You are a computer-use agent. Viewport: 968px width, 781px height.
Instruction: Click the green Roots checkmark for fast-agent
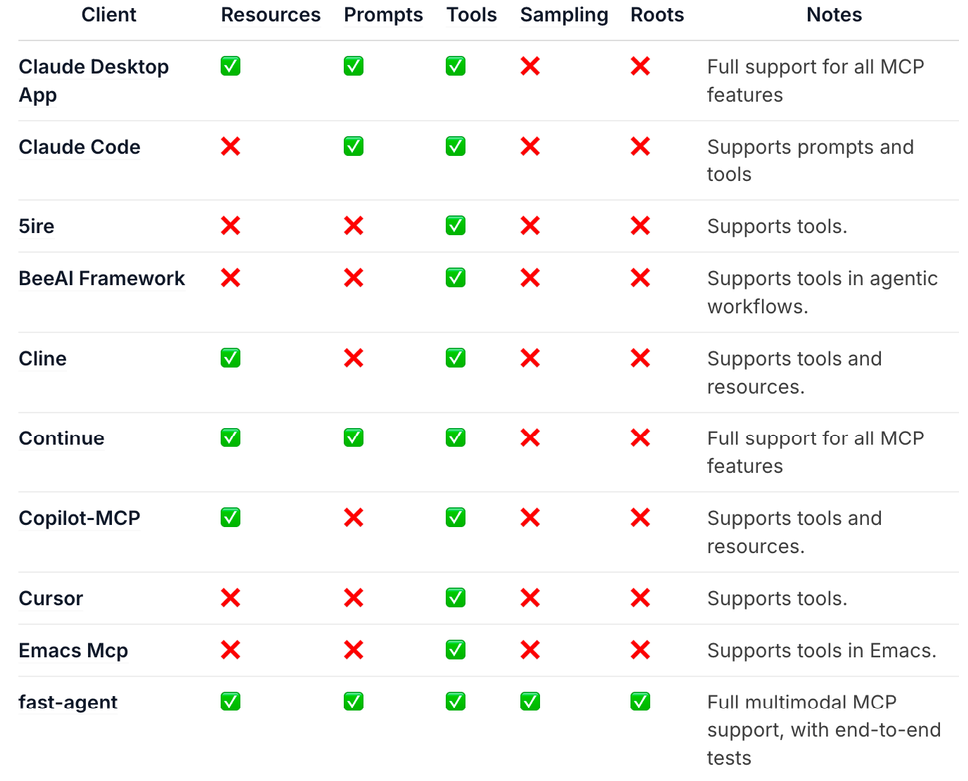(640, 702)
